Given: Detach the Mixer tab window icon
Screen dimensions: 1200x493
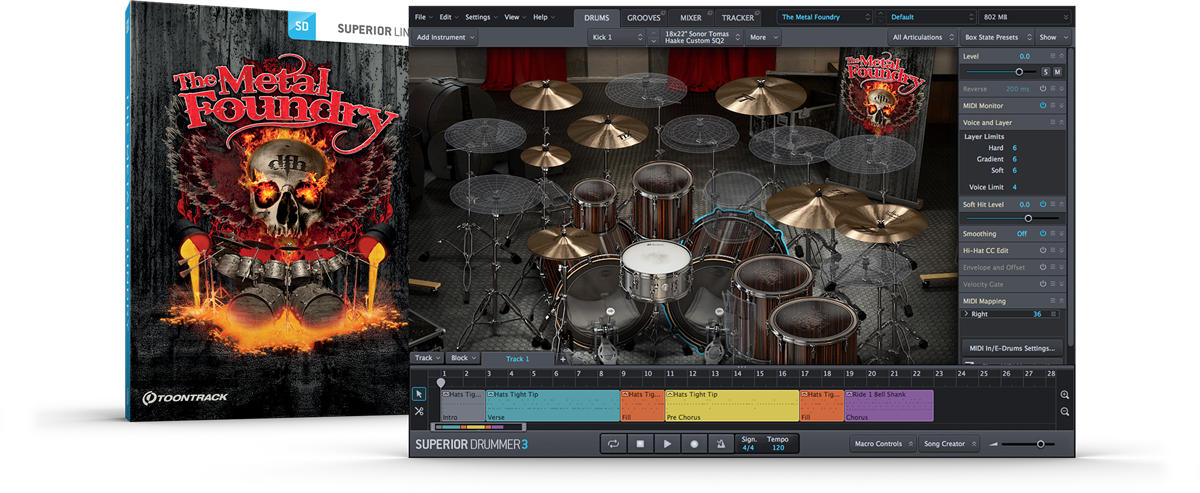Looking at the screenshot, I should click(x=708, y=13).
